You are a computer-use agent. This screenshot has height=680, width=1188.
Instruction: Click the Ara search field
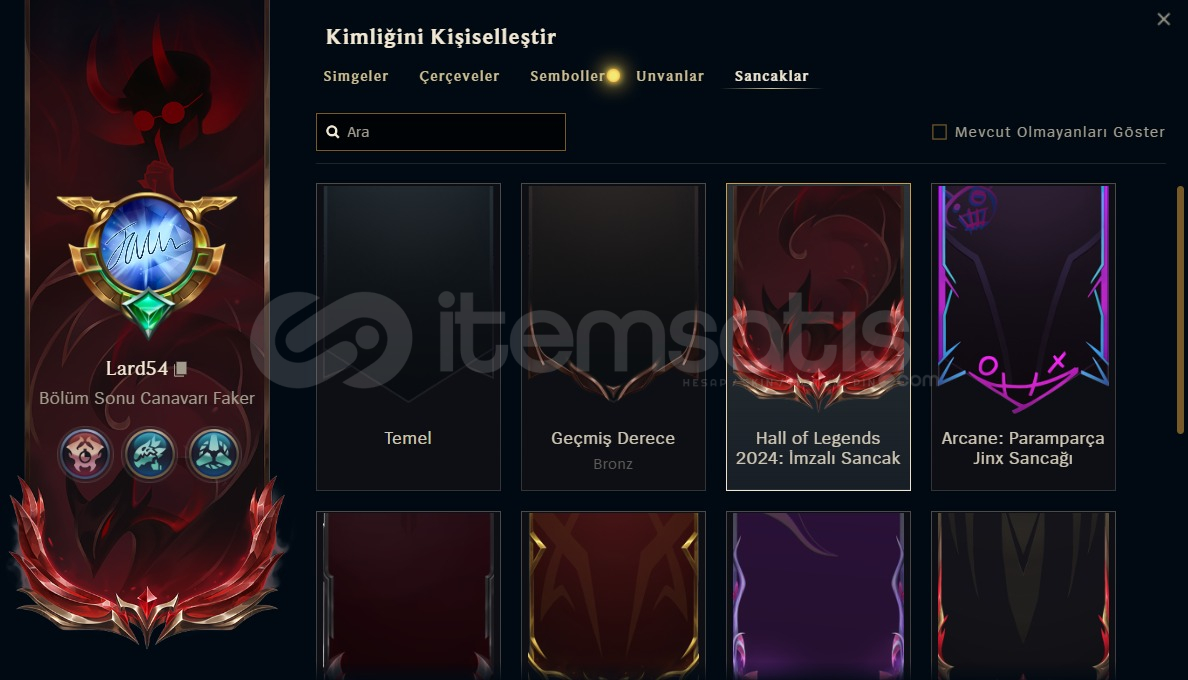click(x=441, y=132)
